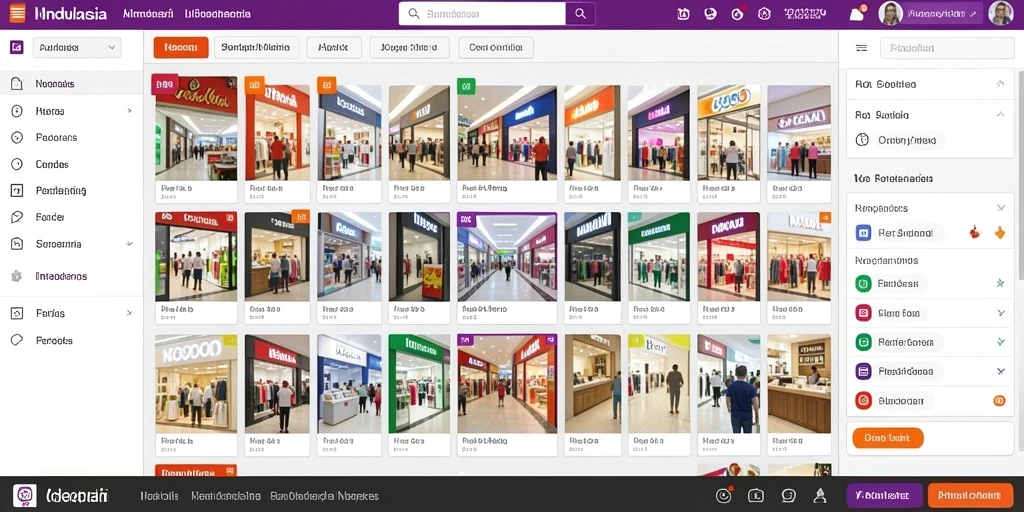Open notifications icon with red badge
1024x512 pixels.
click(x=857, y=14)
